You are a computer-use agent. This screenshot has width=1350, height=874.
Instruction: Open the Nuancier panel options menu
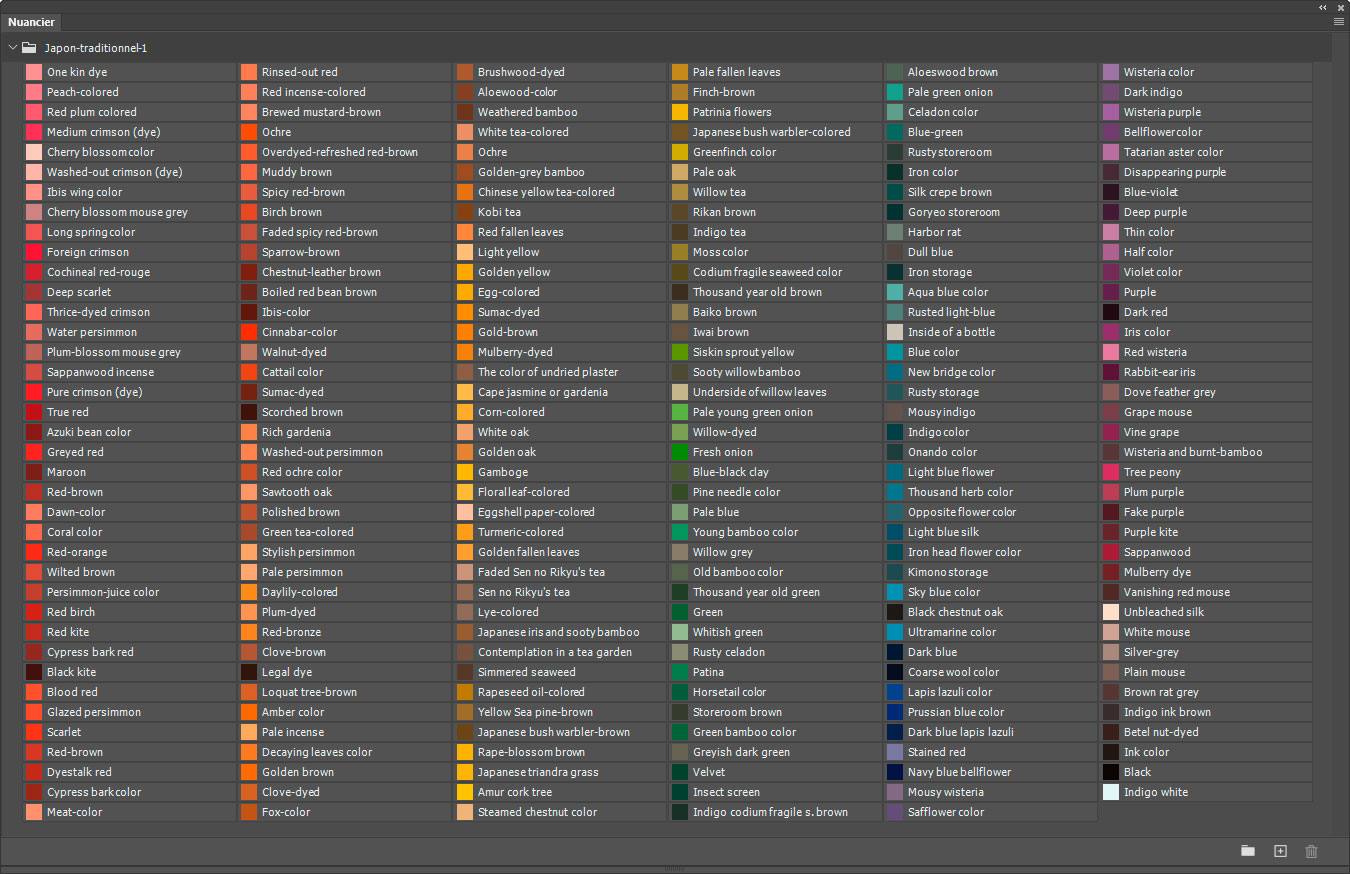1339,21
